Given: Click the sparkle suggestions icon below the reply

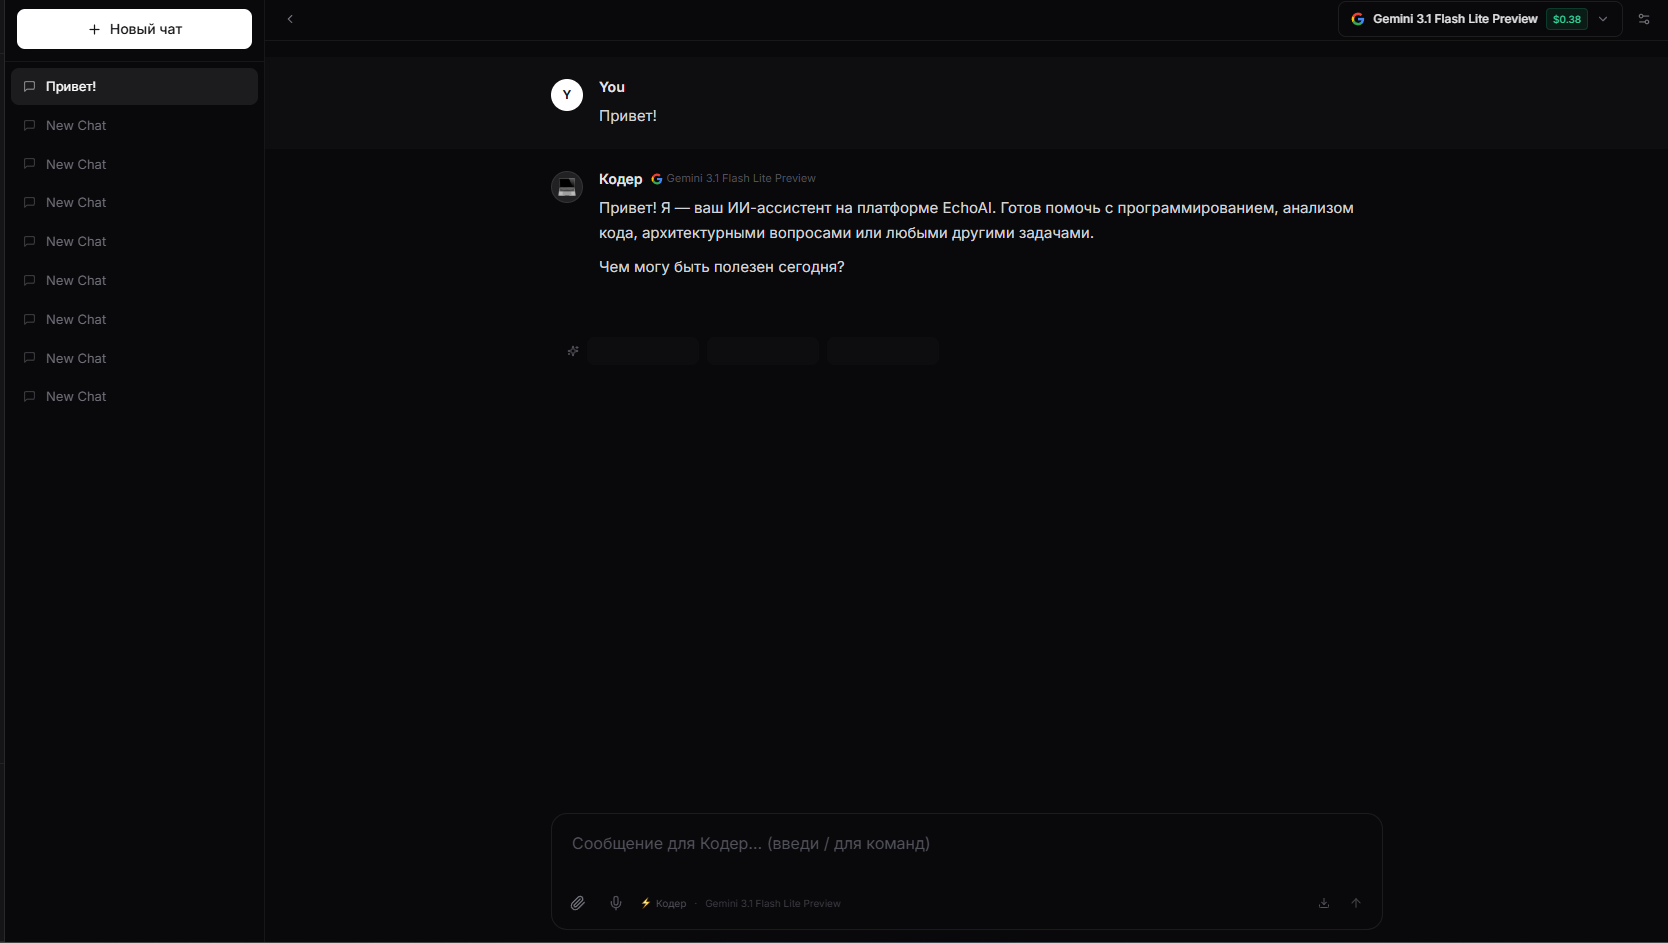Looking at the screenshot, I should click(573, 351).
